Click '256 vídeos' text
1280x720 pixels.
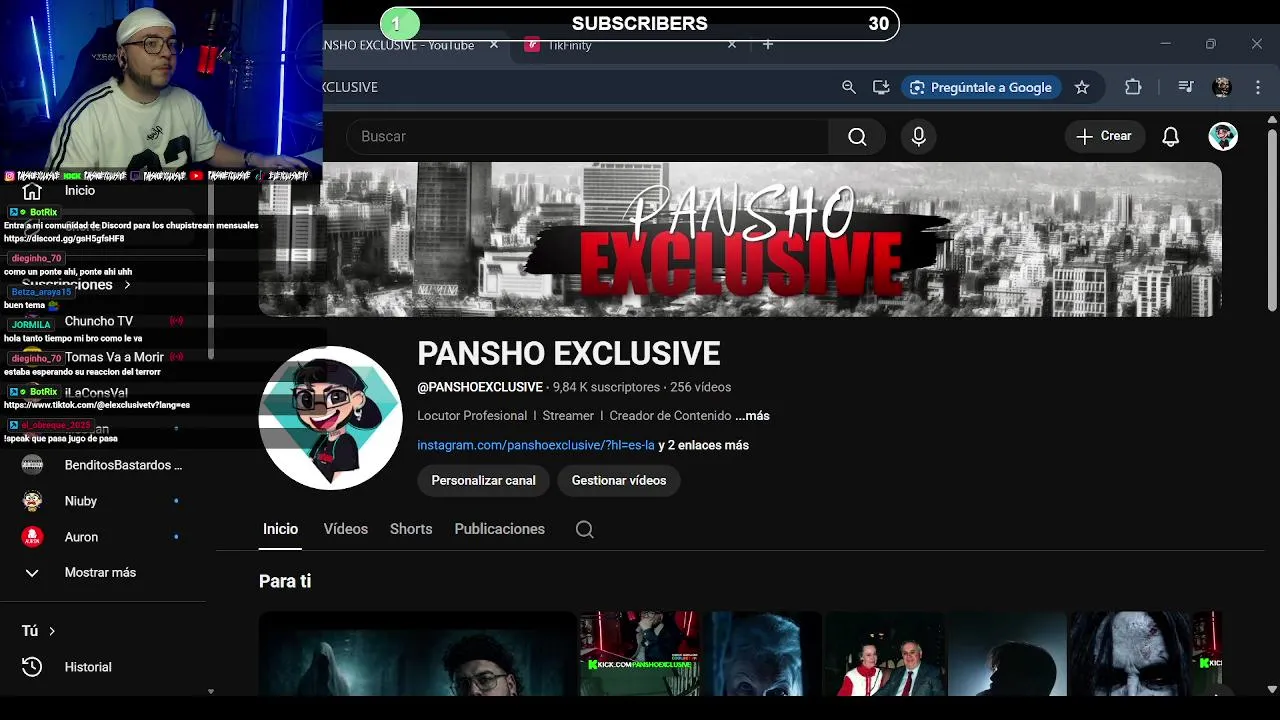pyautogui.click(x=701, y=387)
